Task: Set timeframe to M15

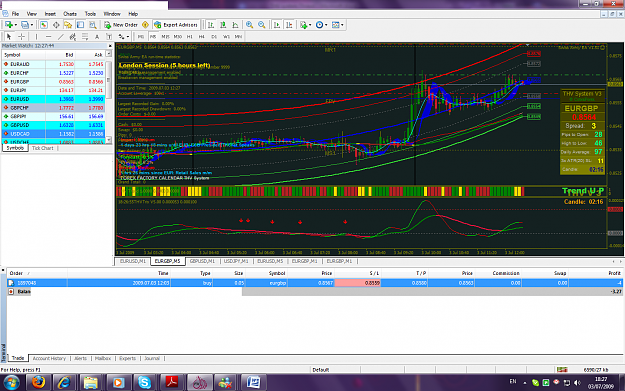Action: [165, 37]
